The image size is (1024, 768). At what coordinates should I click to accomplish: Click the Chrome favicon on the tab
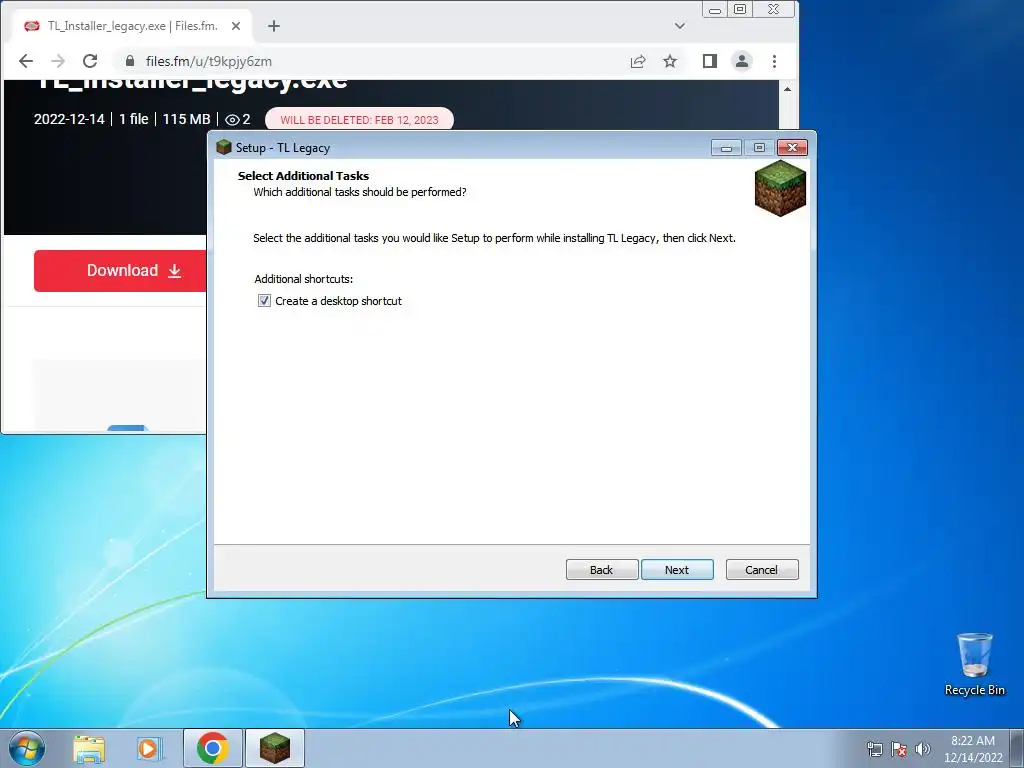31,26
